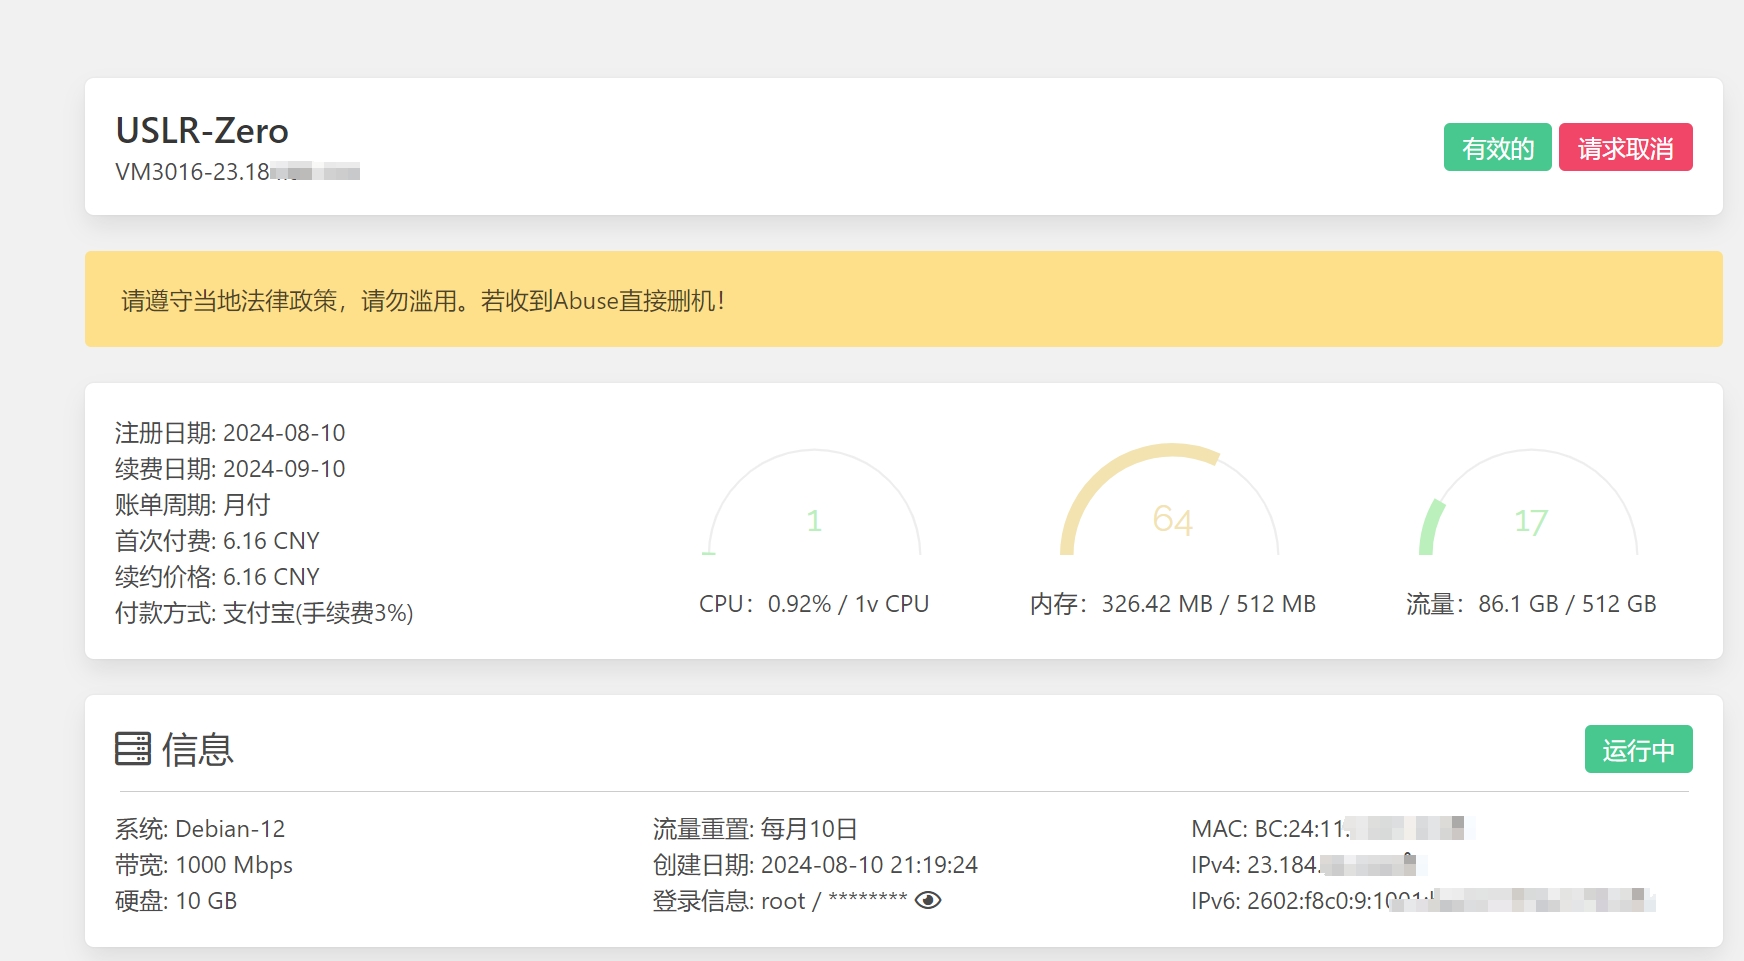1744x961 pixels.
Task: Select the 注册日期: 2024-08-10 line
Action: tap(230, 433)
